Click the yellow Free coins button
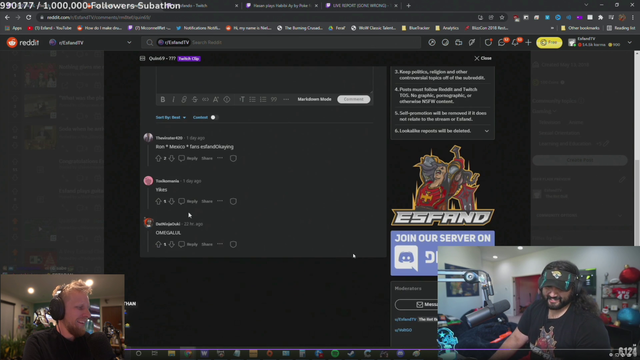 coord(549,42)
